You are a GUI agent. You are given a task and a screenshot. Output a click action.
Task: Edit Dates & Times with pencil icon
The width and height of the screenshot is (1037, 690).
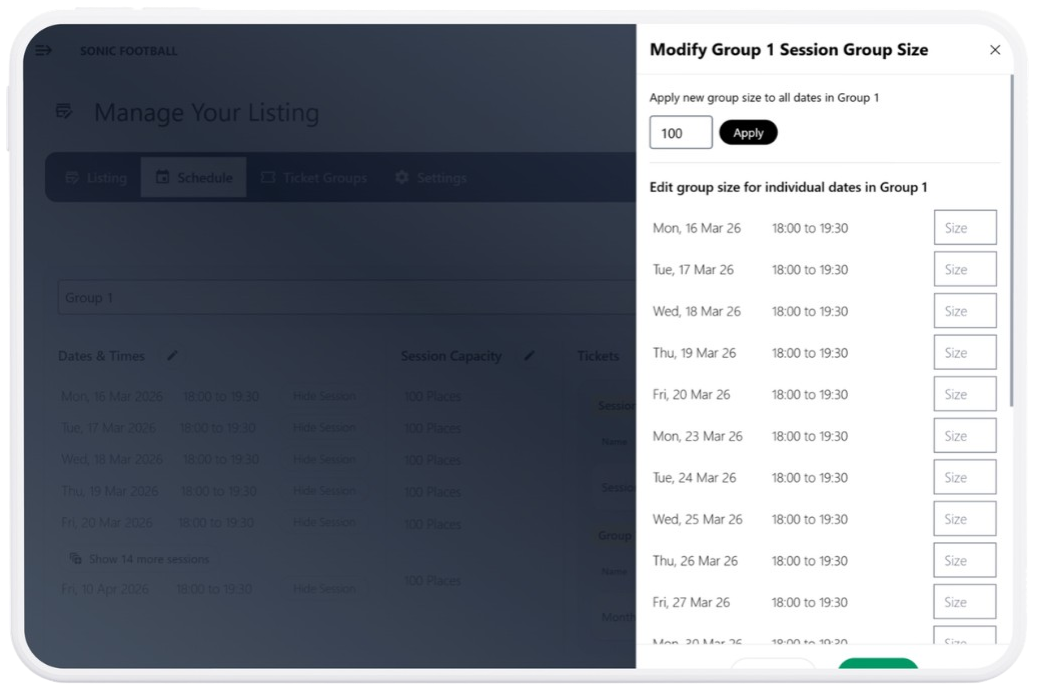(x=172, y=355)
